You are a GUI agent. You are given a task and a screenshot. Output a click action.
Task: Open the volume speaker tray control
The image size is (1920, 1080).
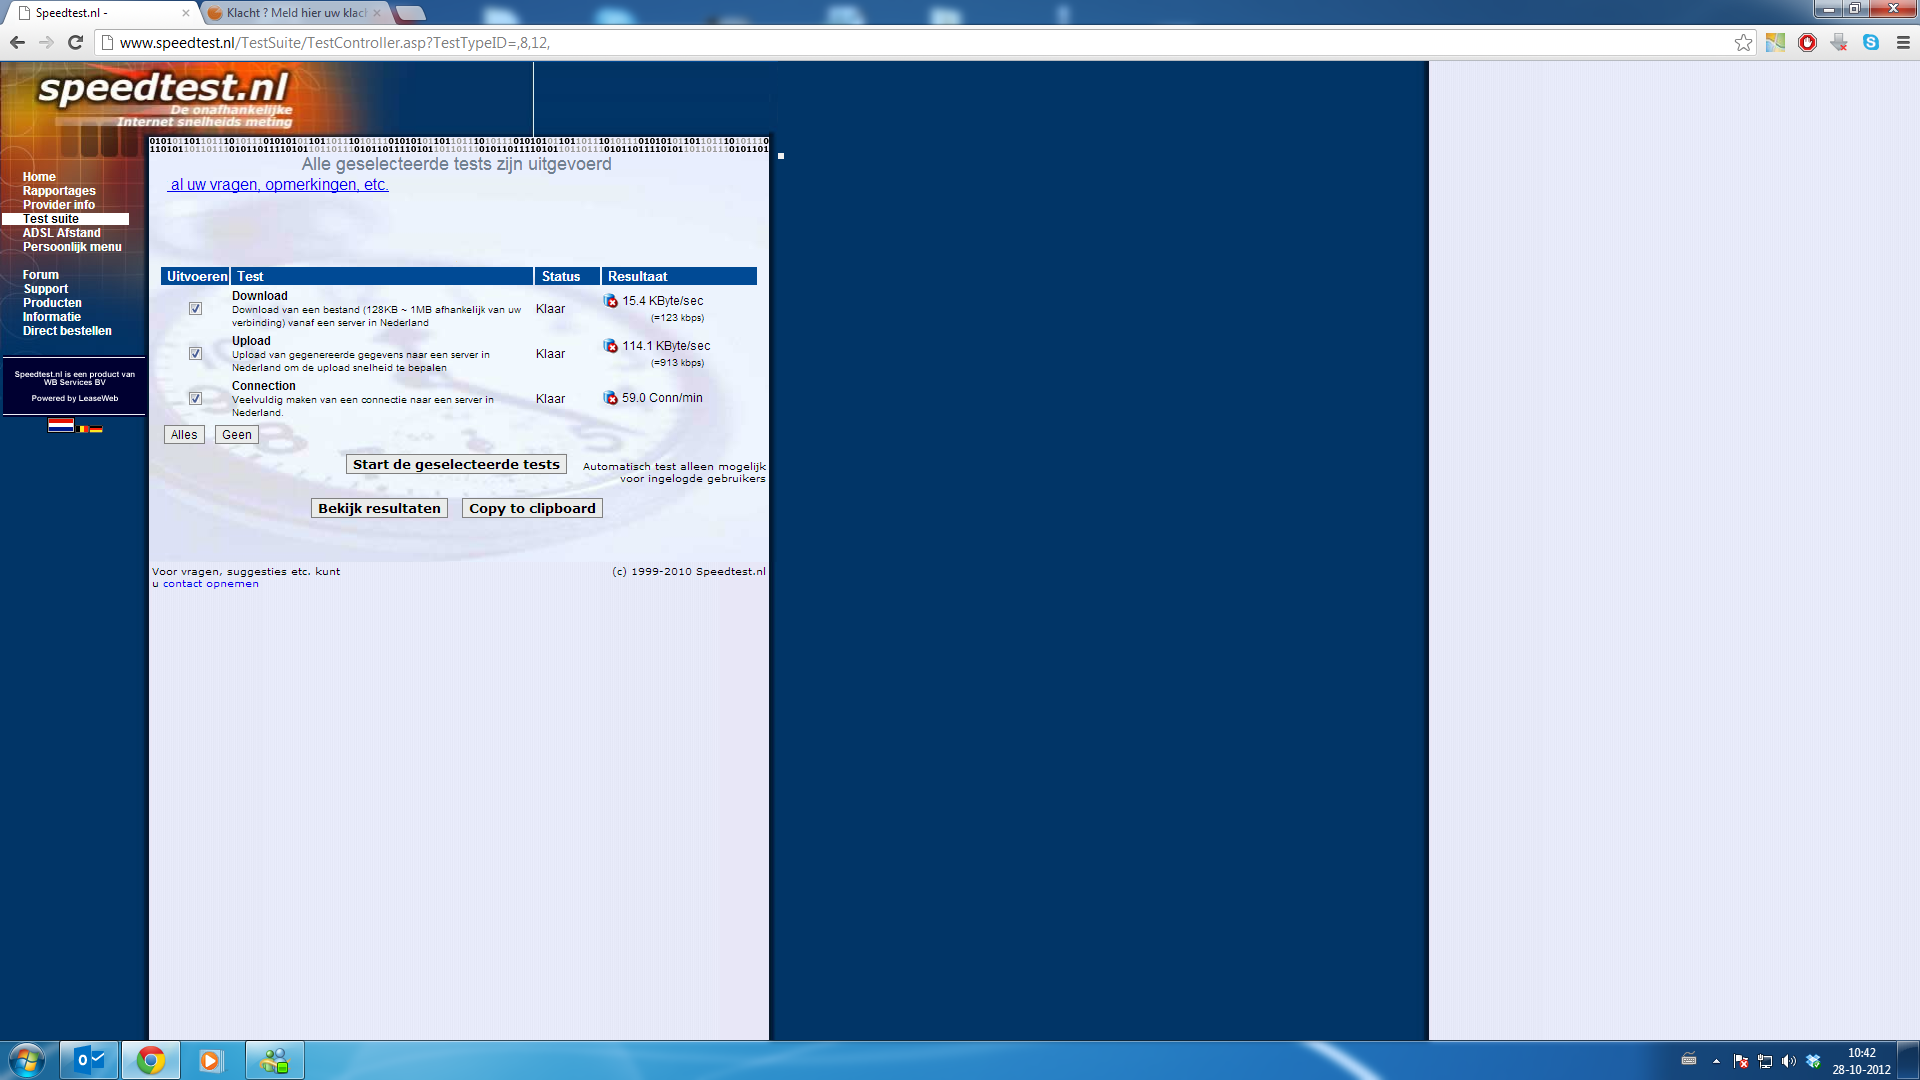point(1789,1061)
